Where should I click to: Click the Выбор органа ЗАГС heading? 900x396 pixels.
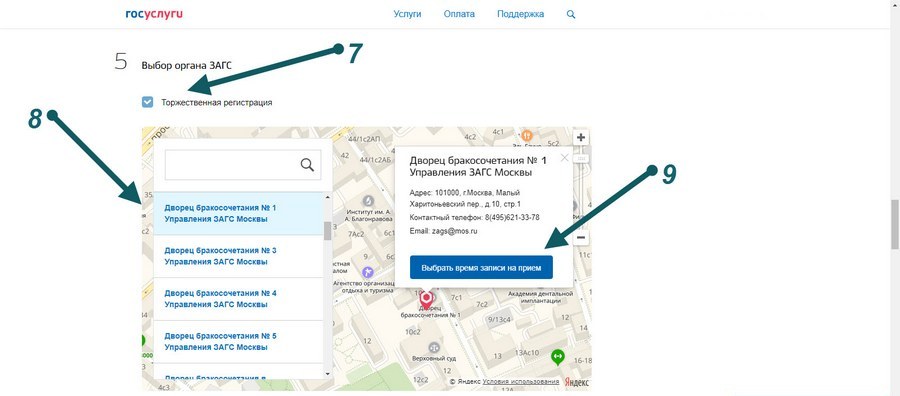[187, 65]
